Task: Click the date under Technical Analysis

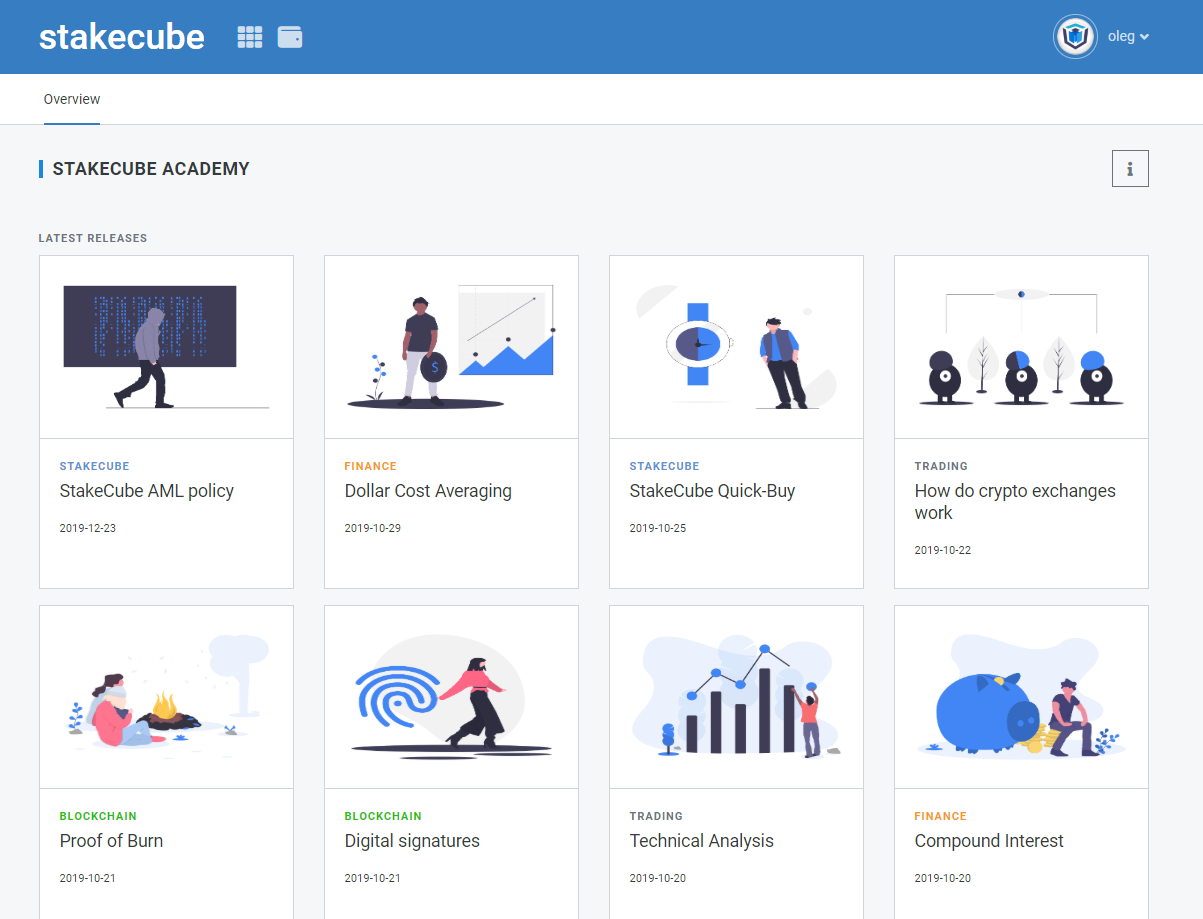Action: coord(658,878)
